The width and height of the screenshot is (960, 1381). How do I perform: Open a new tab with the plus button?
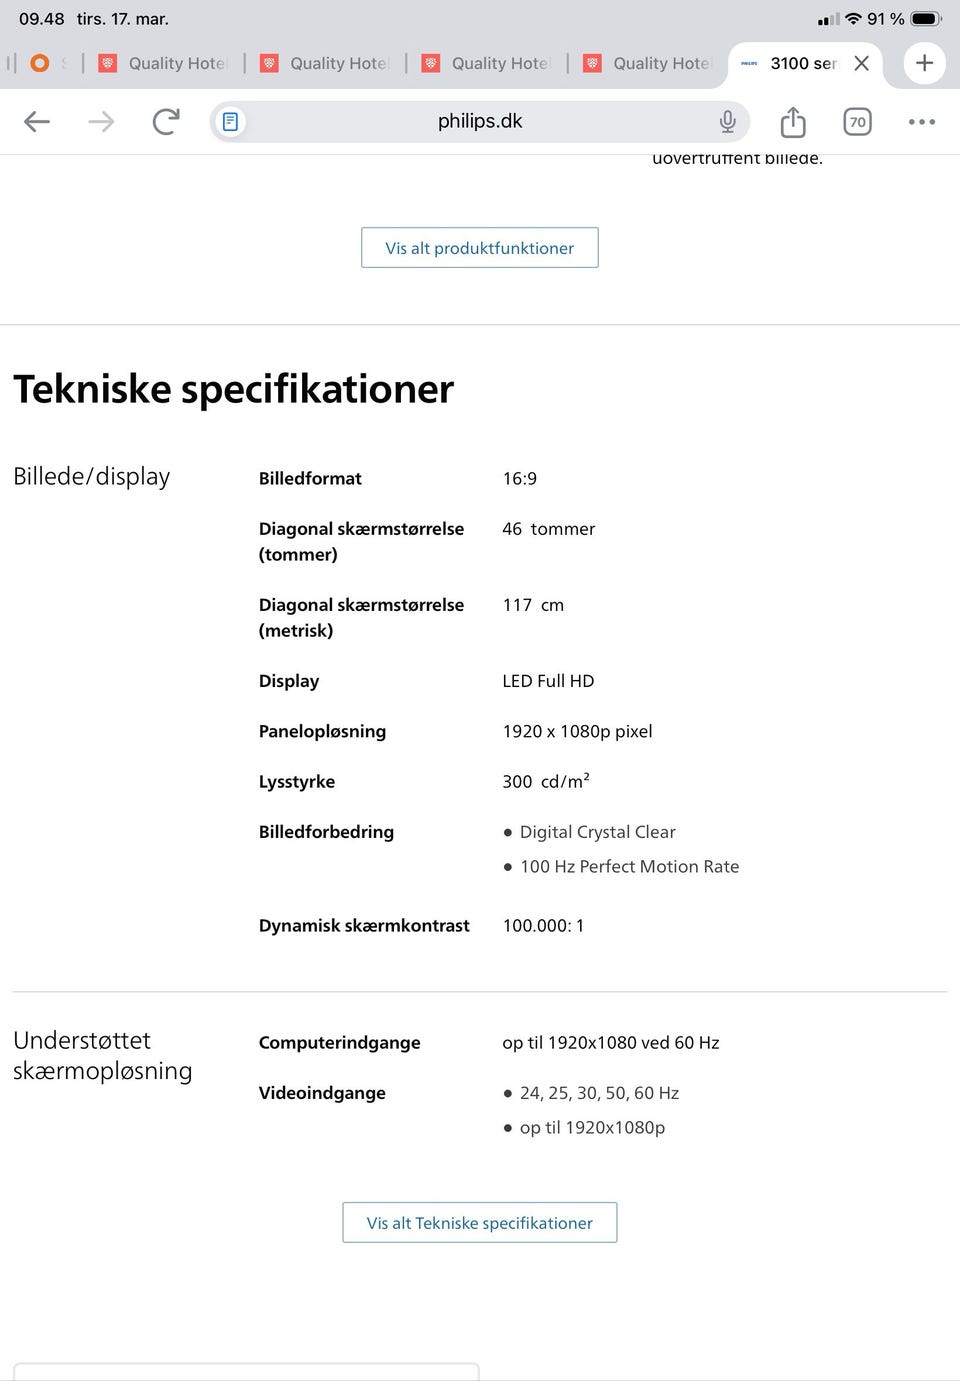924,63
